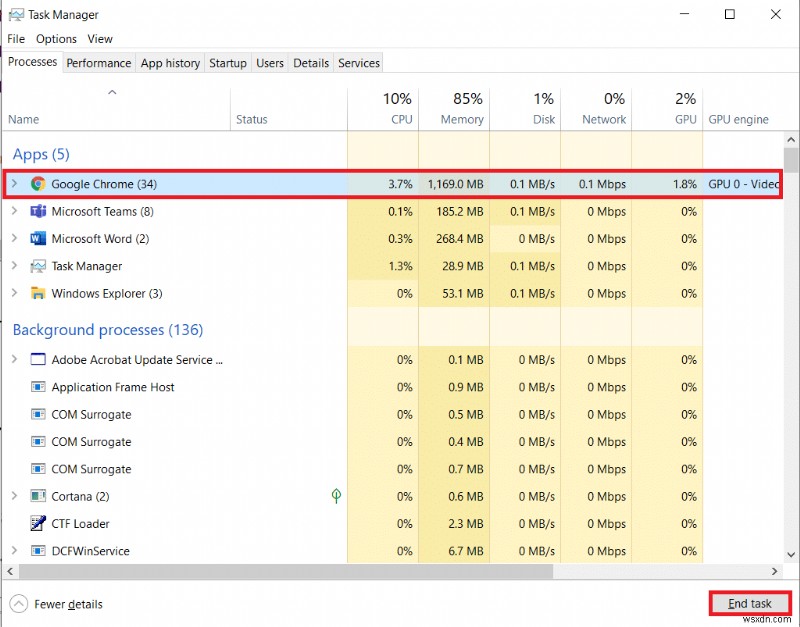Open the Options menu

(56, 39)
